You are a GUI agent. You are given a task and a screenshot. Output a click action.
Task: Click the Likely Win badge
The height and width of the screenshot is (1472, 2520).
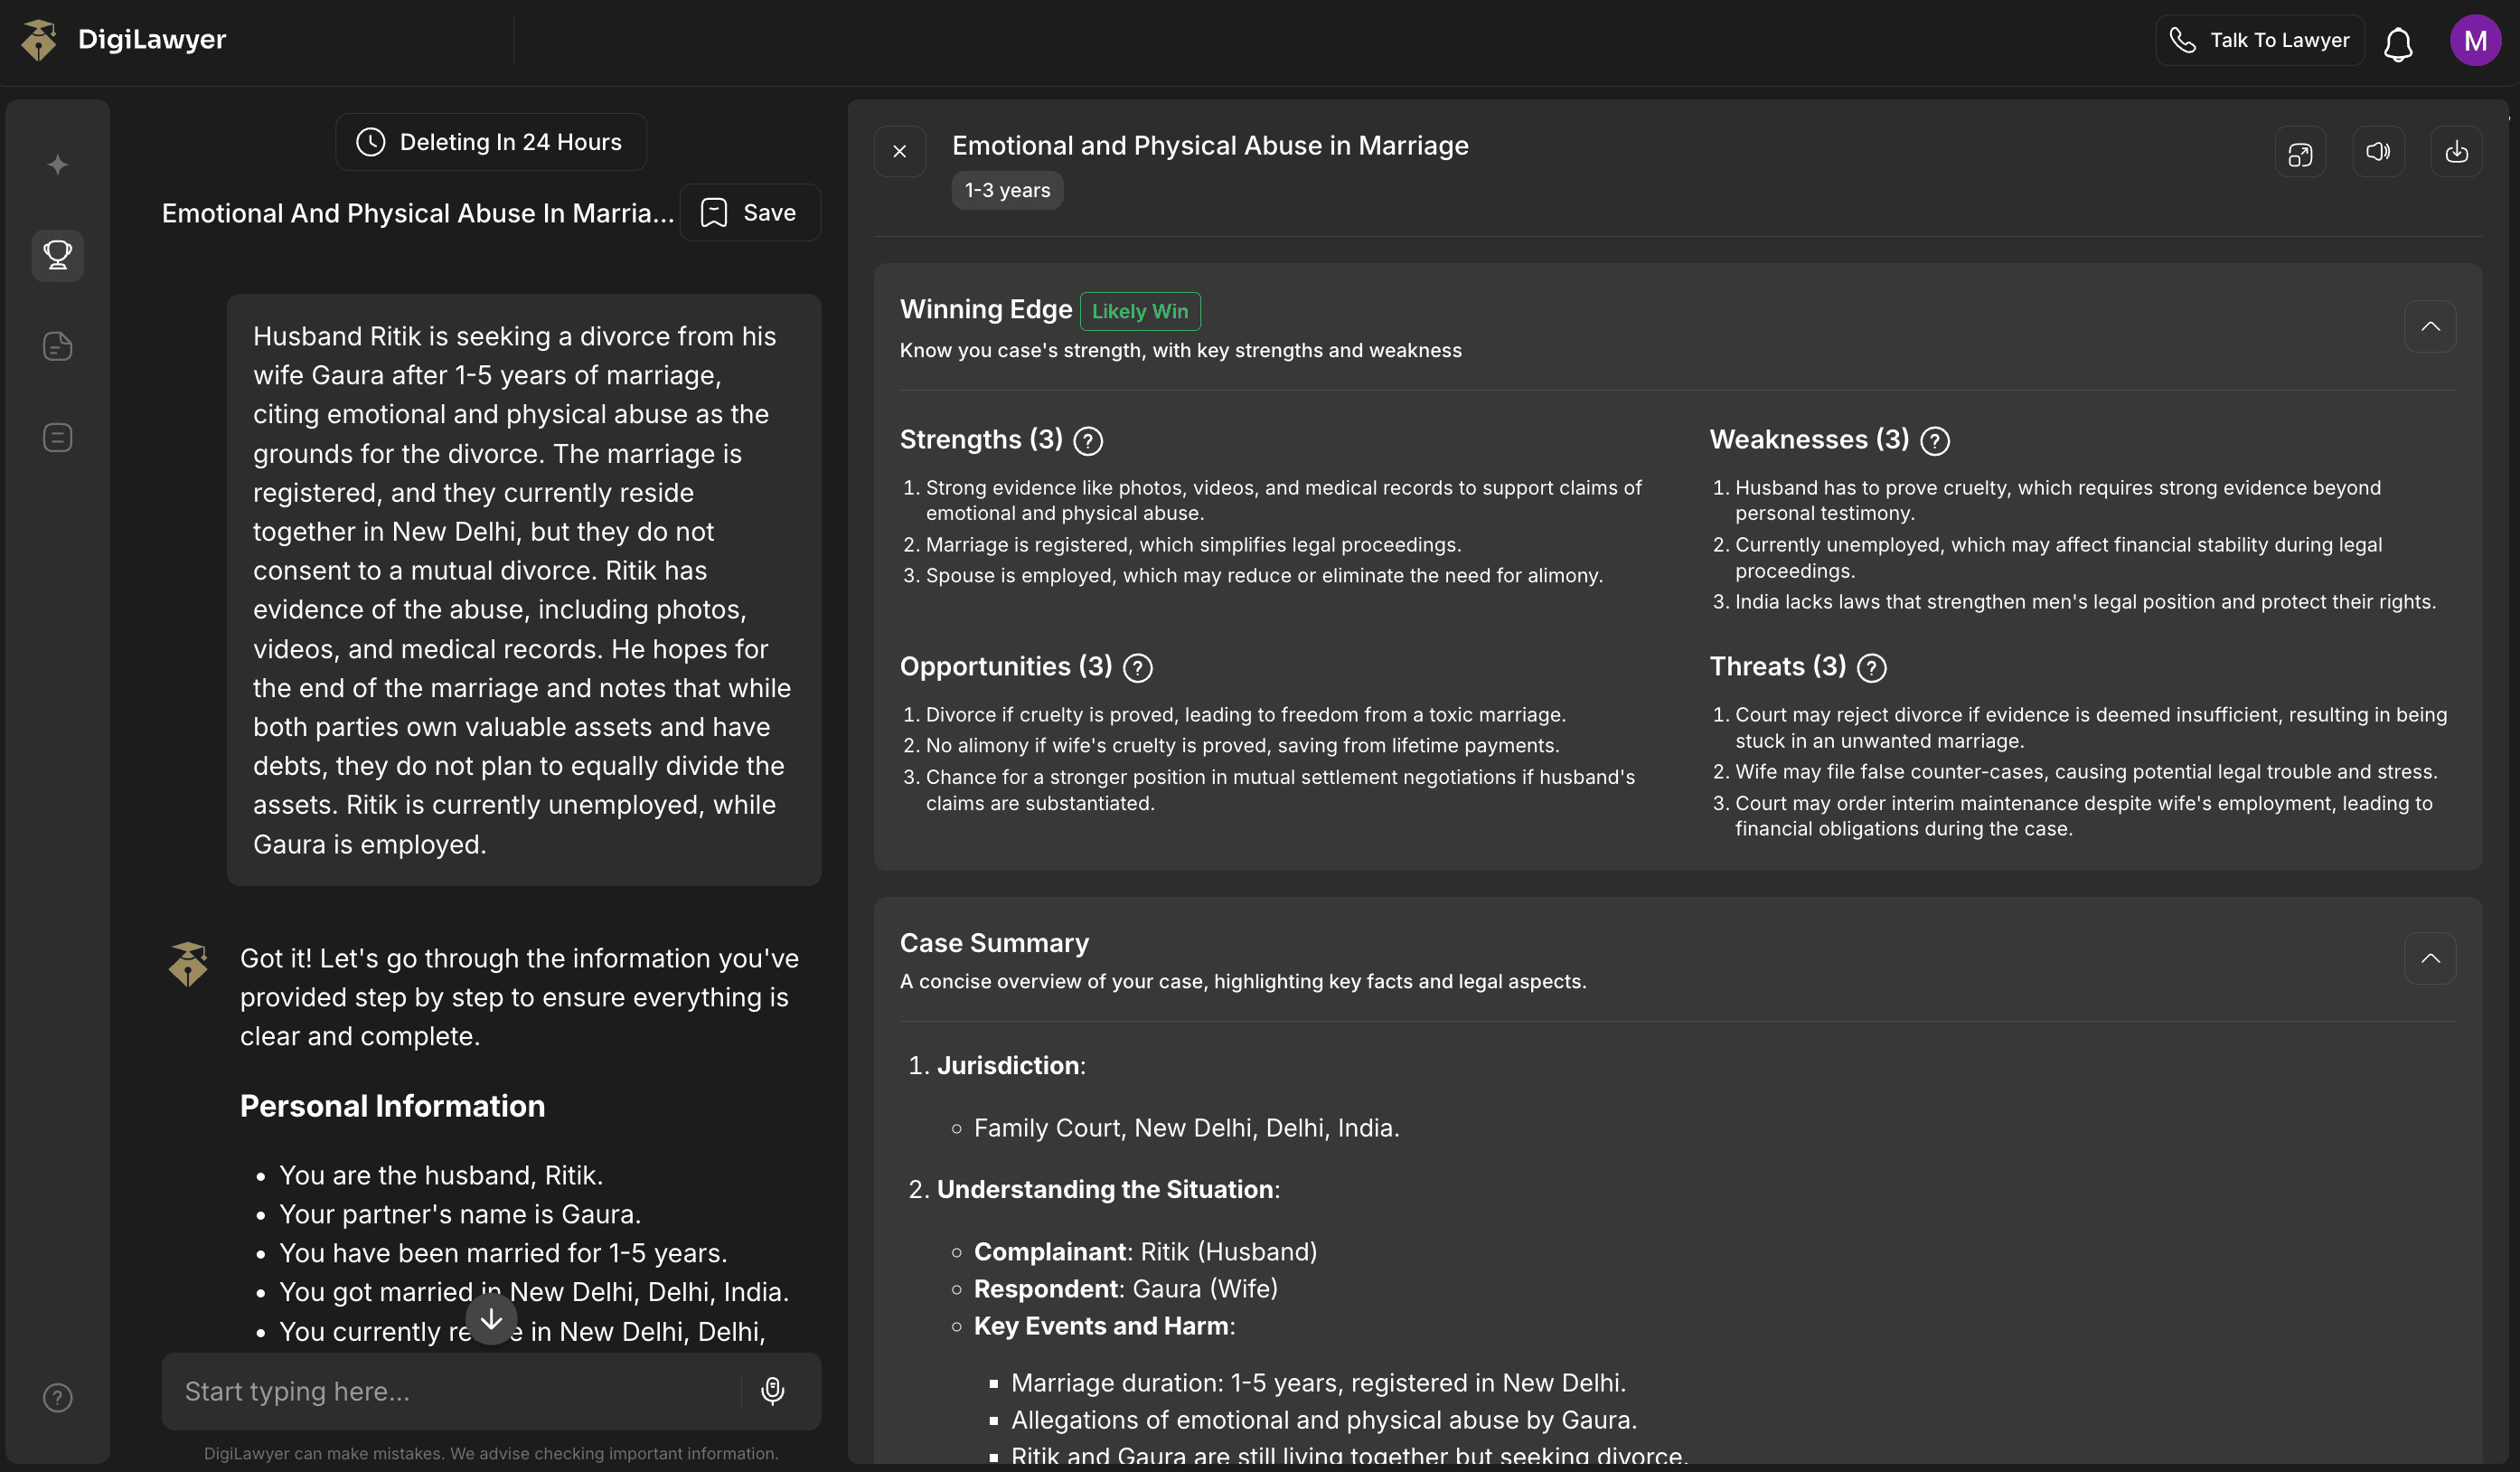point(1140,311)
